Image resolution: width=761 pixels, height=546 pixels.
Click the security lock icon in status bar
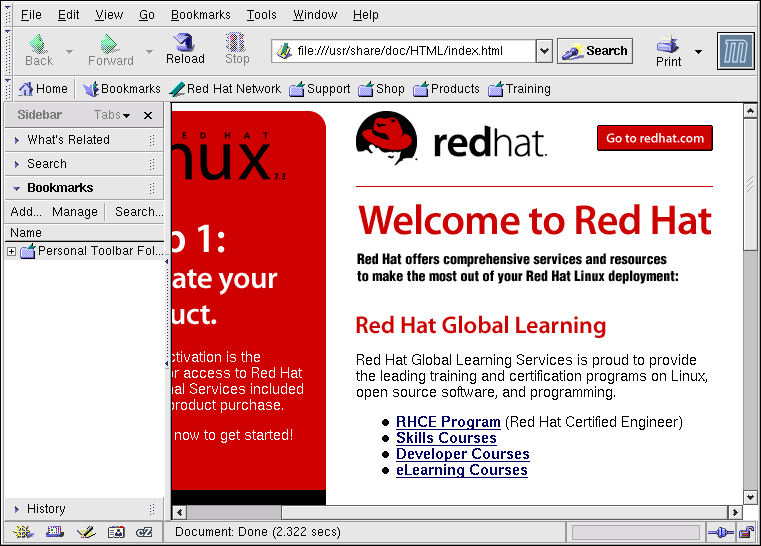click(746, 532)
